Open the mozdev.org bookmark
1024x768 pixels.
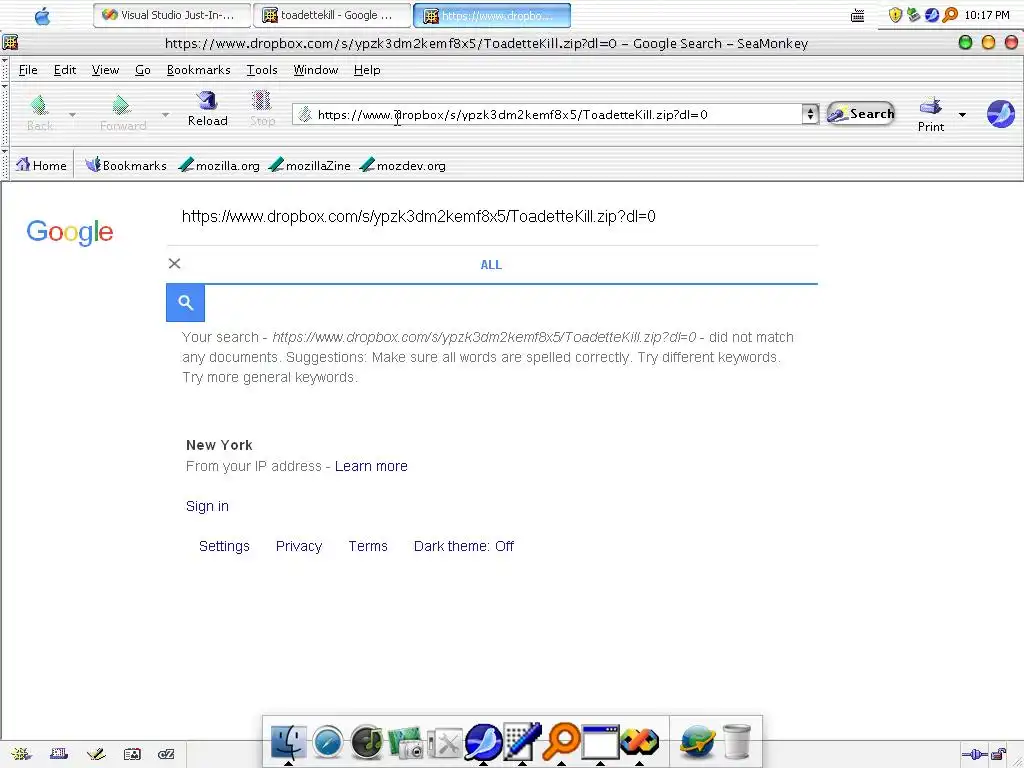[x=403, y=165]
